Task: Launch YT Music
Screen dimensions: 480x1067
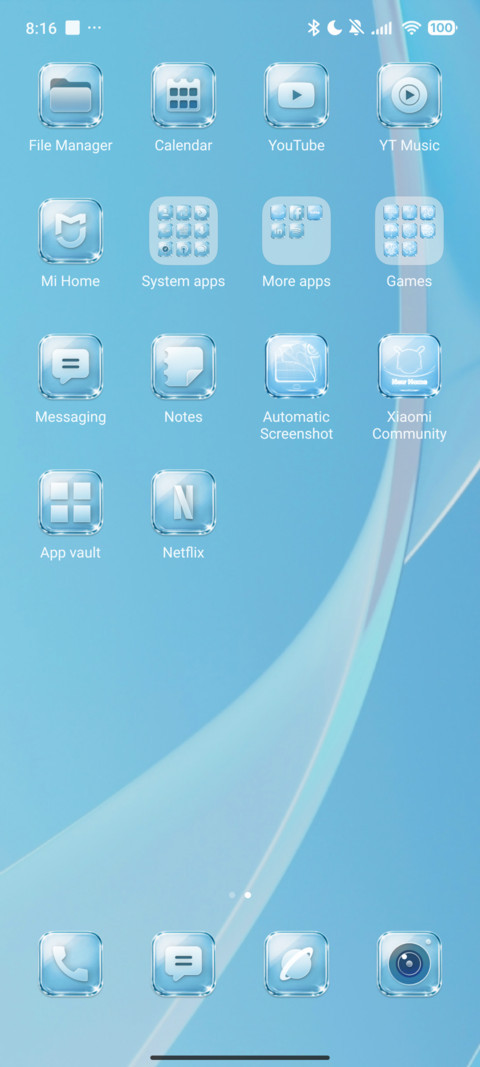Action: click(x=409, y=95)
